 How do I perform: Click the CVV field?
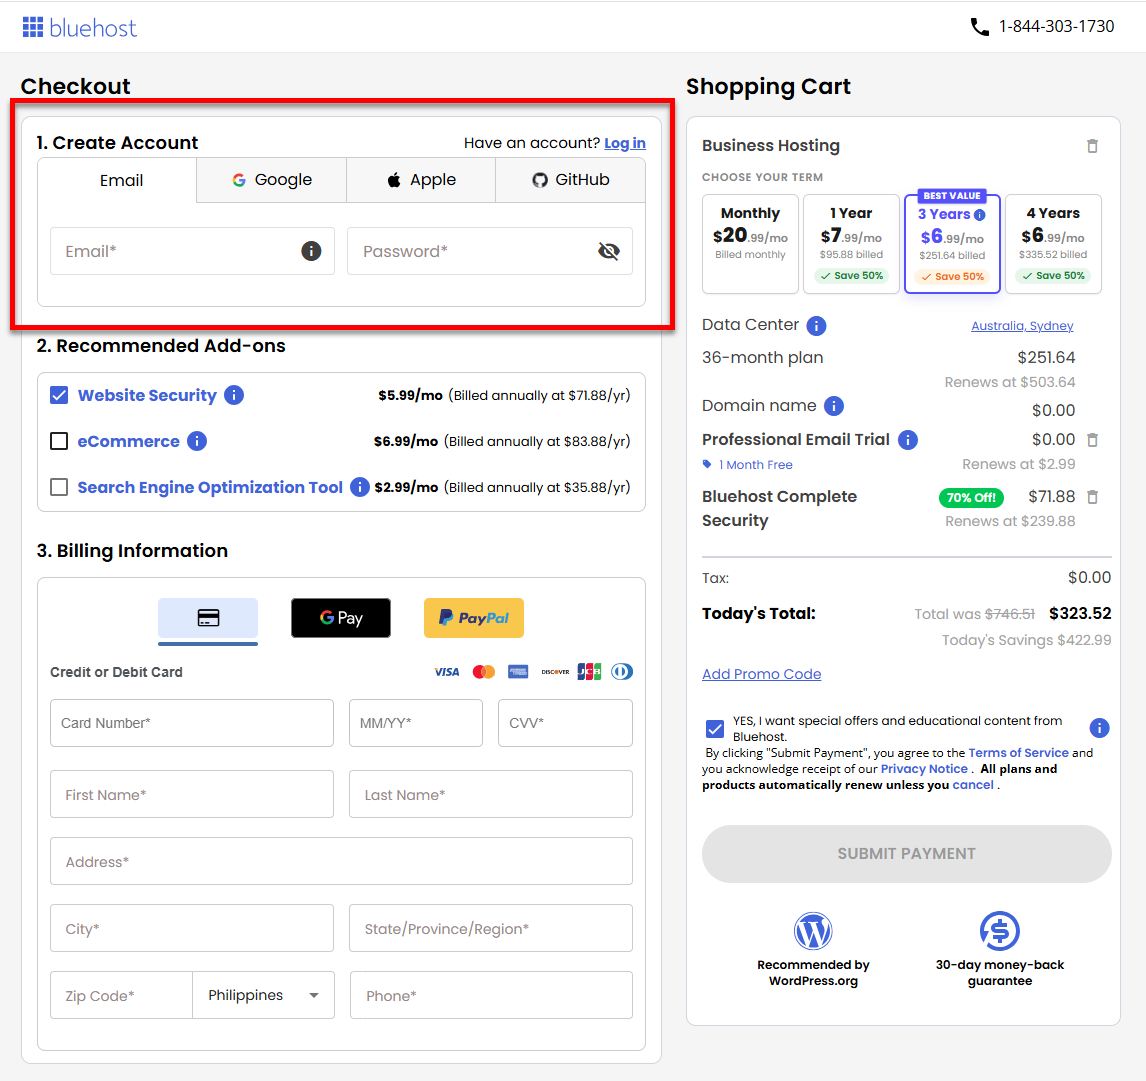pyautogui.click(x=565, y=723)
